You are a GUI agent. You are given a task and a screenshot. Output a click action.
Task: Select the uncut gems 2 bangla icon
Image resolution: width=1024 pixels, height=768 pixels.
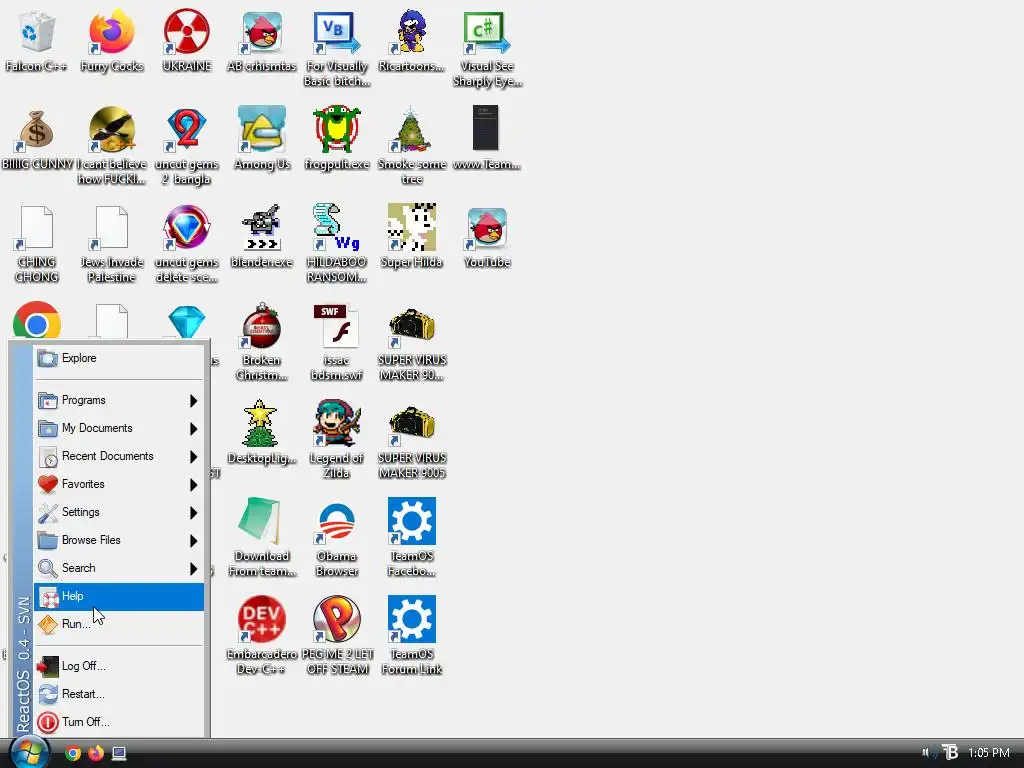[187, 129]
